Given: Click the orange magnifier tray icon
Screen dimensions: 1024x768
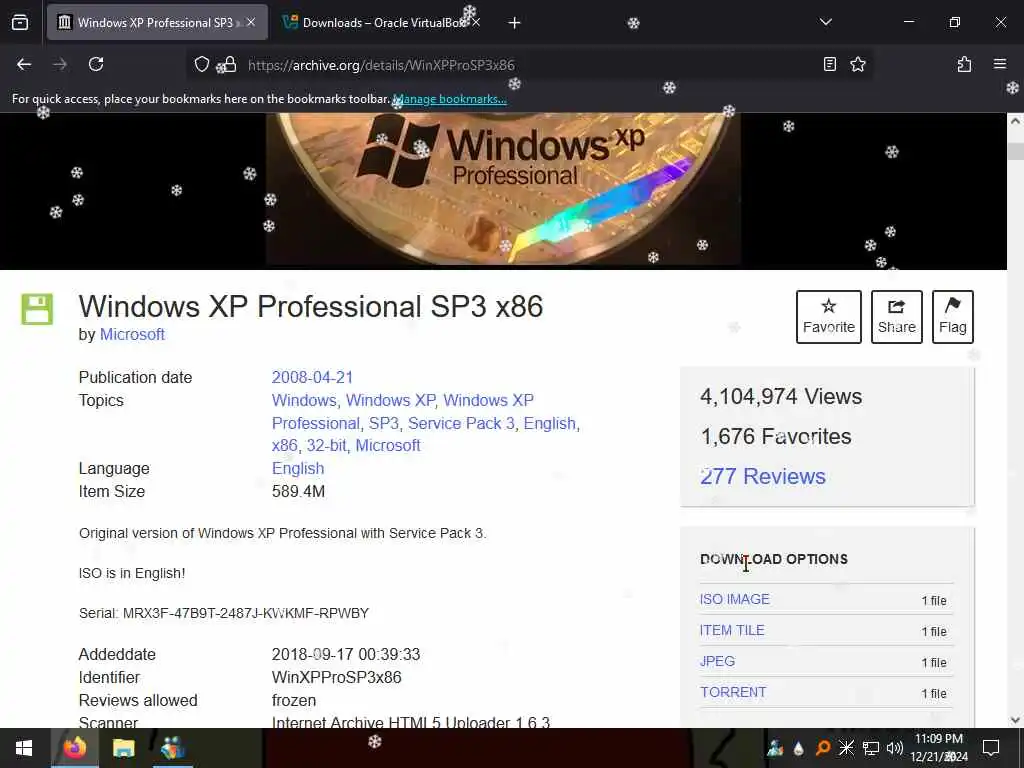Looking at the screenshot, I should (823, 748).
